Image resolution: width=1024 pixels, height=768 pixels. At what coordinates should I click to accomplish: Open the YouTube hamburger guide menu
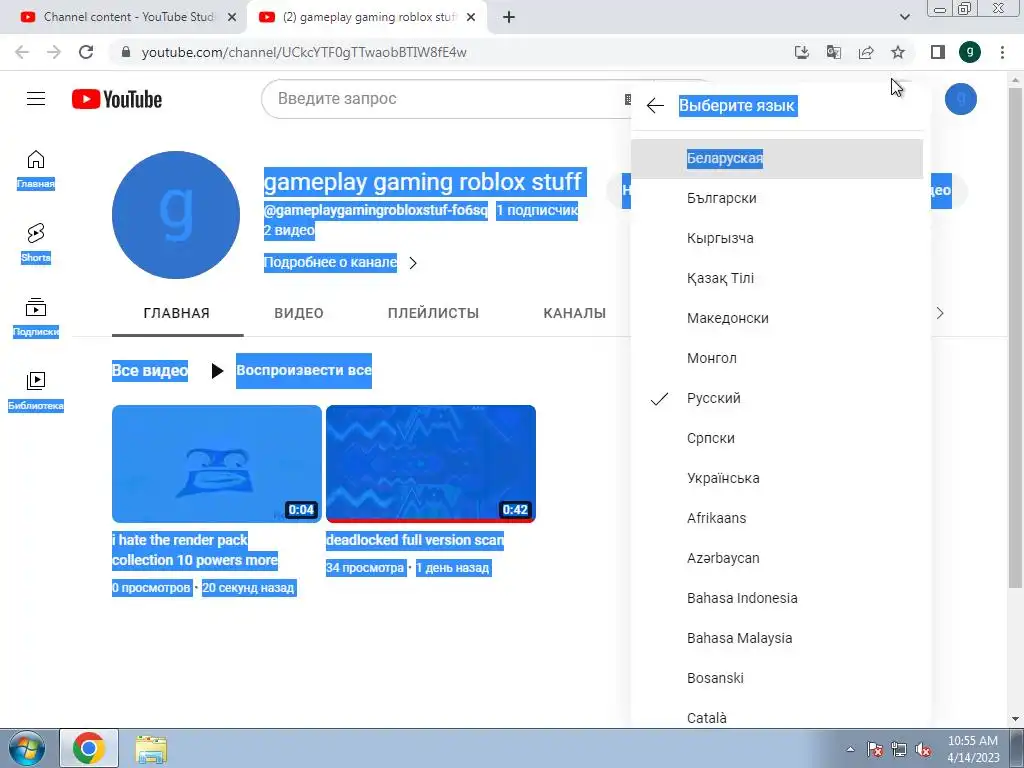tap(36, 99)
